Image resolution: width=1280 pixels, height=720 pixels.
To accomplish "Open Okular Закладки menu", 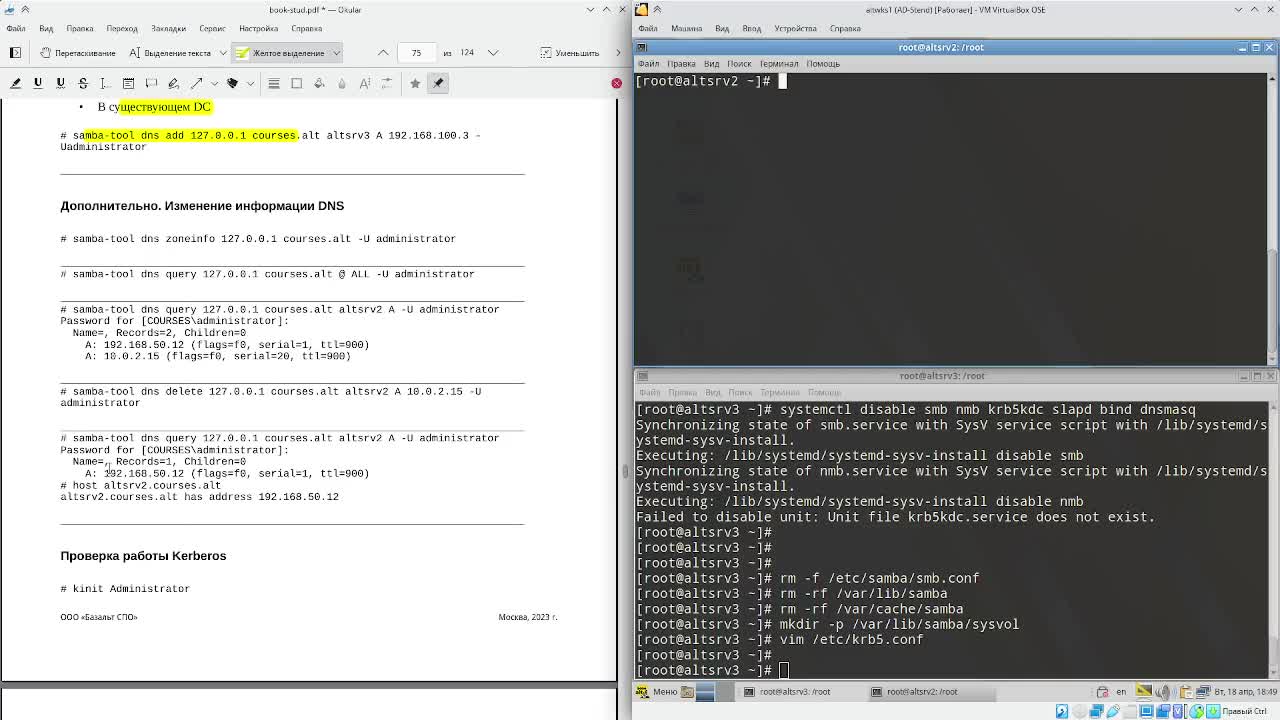I will (x=168, y=28).
